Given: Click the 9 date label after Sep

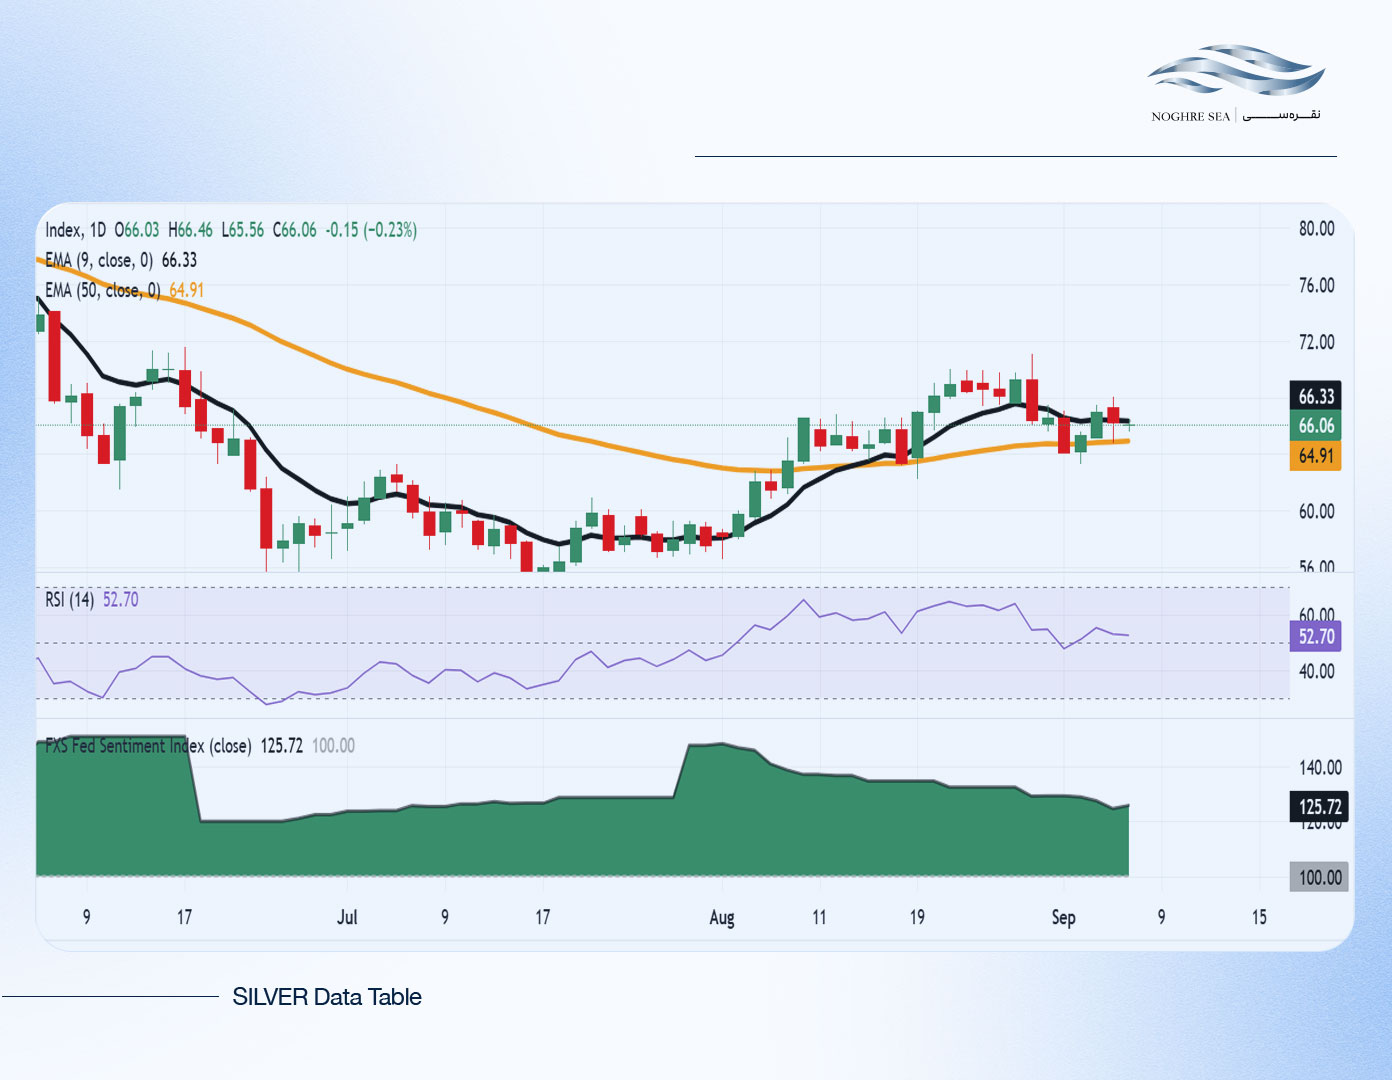Looking at the screenshot, I should [1161, 917].
